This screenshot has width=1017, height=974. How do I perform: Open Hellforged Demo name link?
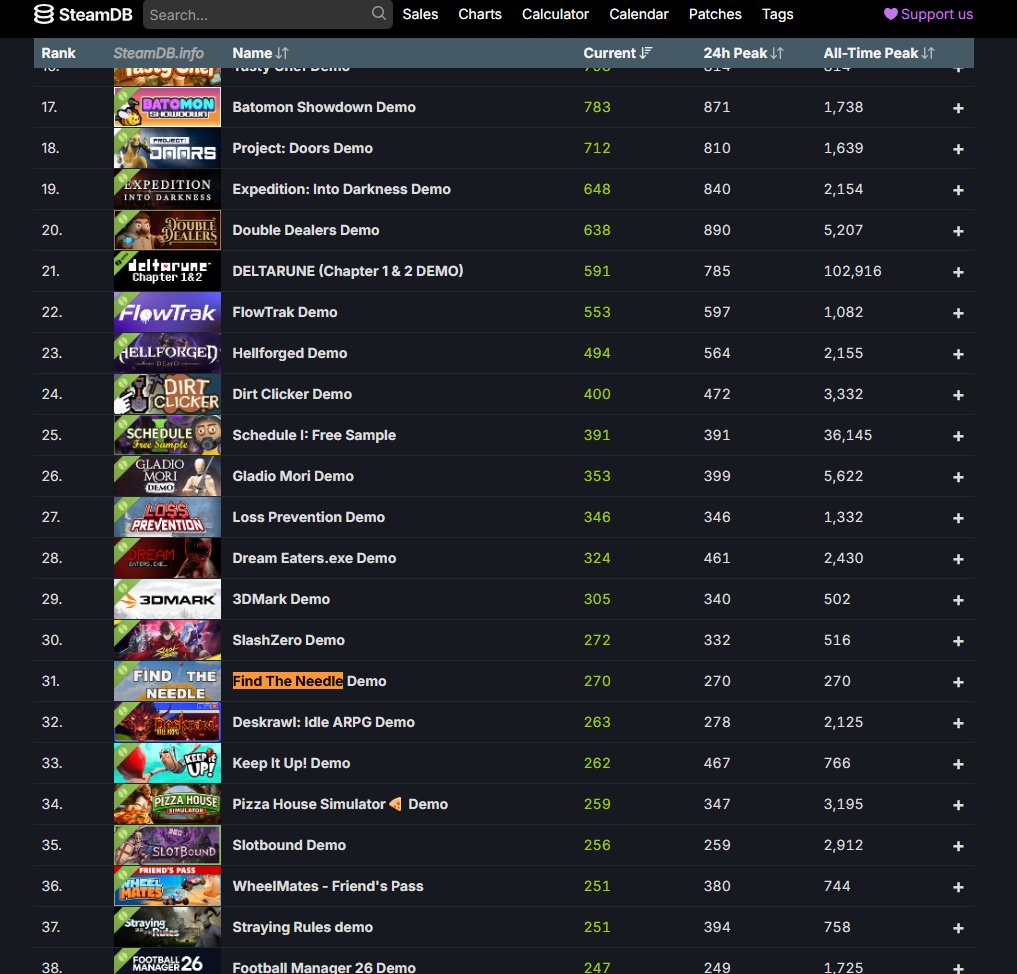(x=290, y=353)
